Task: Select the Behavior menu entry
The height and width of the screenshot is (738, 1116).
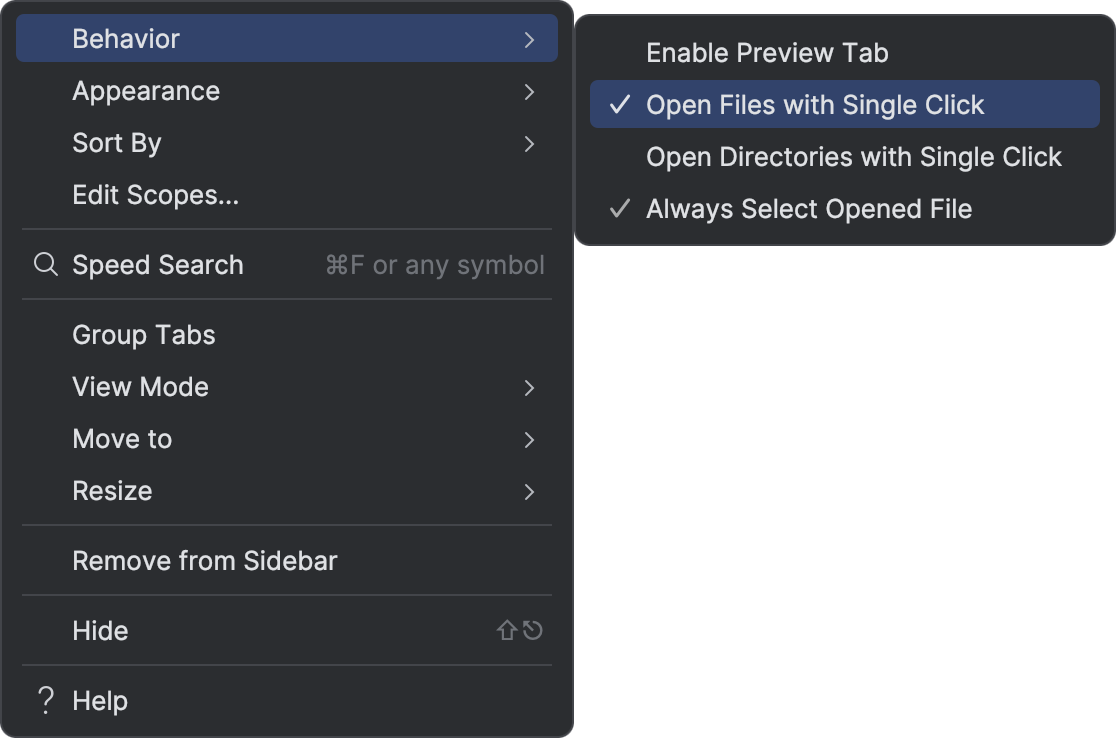Action: coord(125,38)
